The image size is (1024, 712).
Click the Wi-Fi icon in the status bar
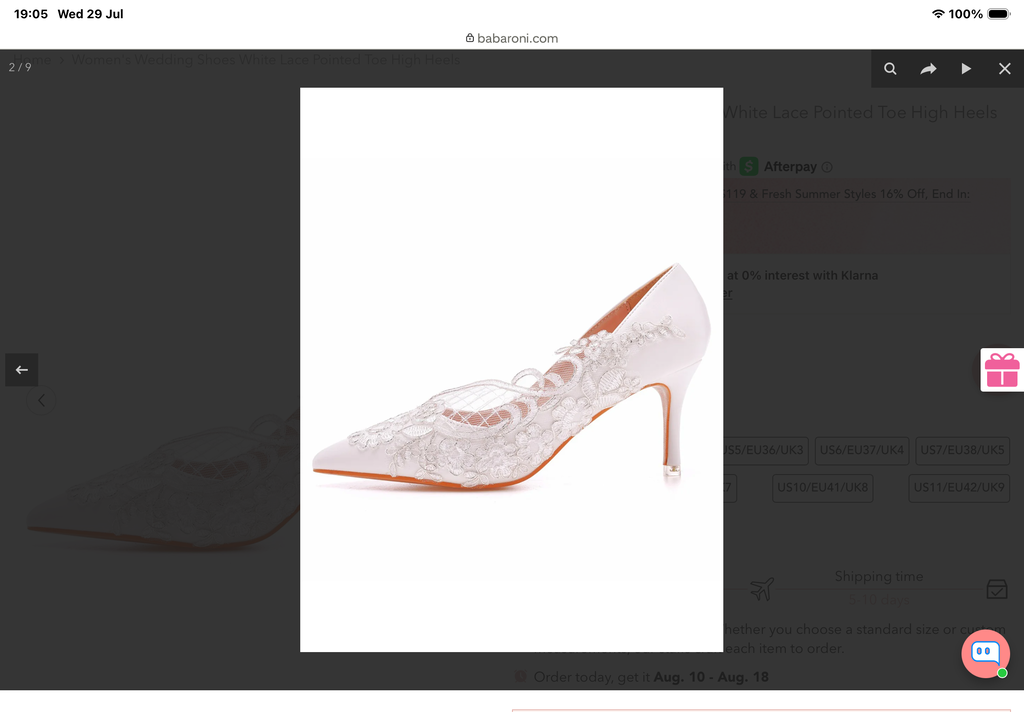pos(938,14)
